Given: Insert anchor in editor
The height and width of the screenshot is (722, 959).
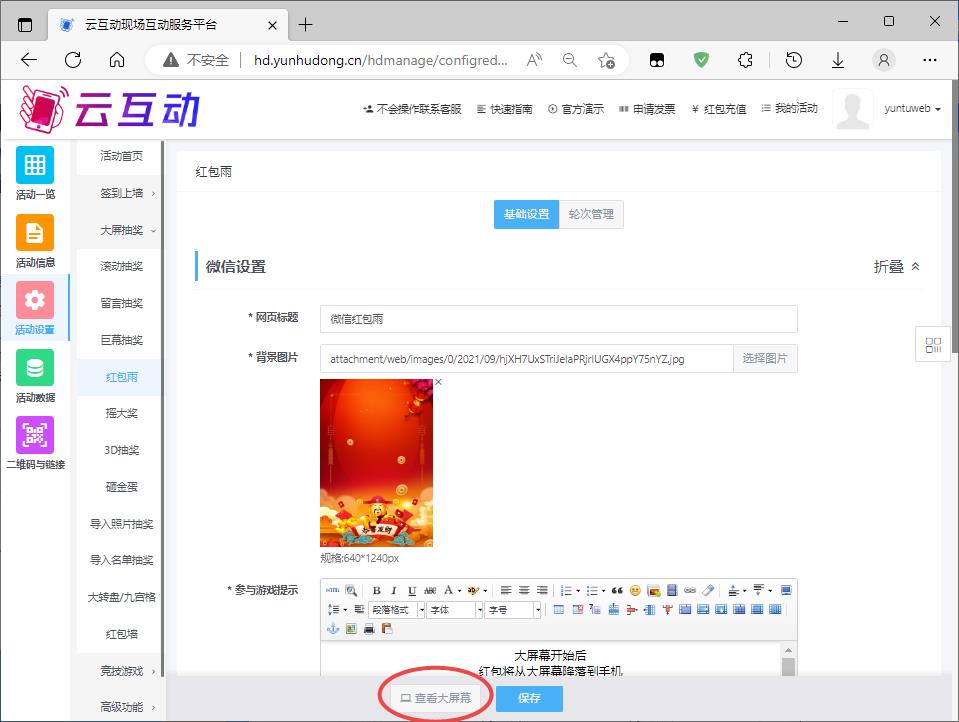Looking at the screenshot, I should click(x=333, y=628).
